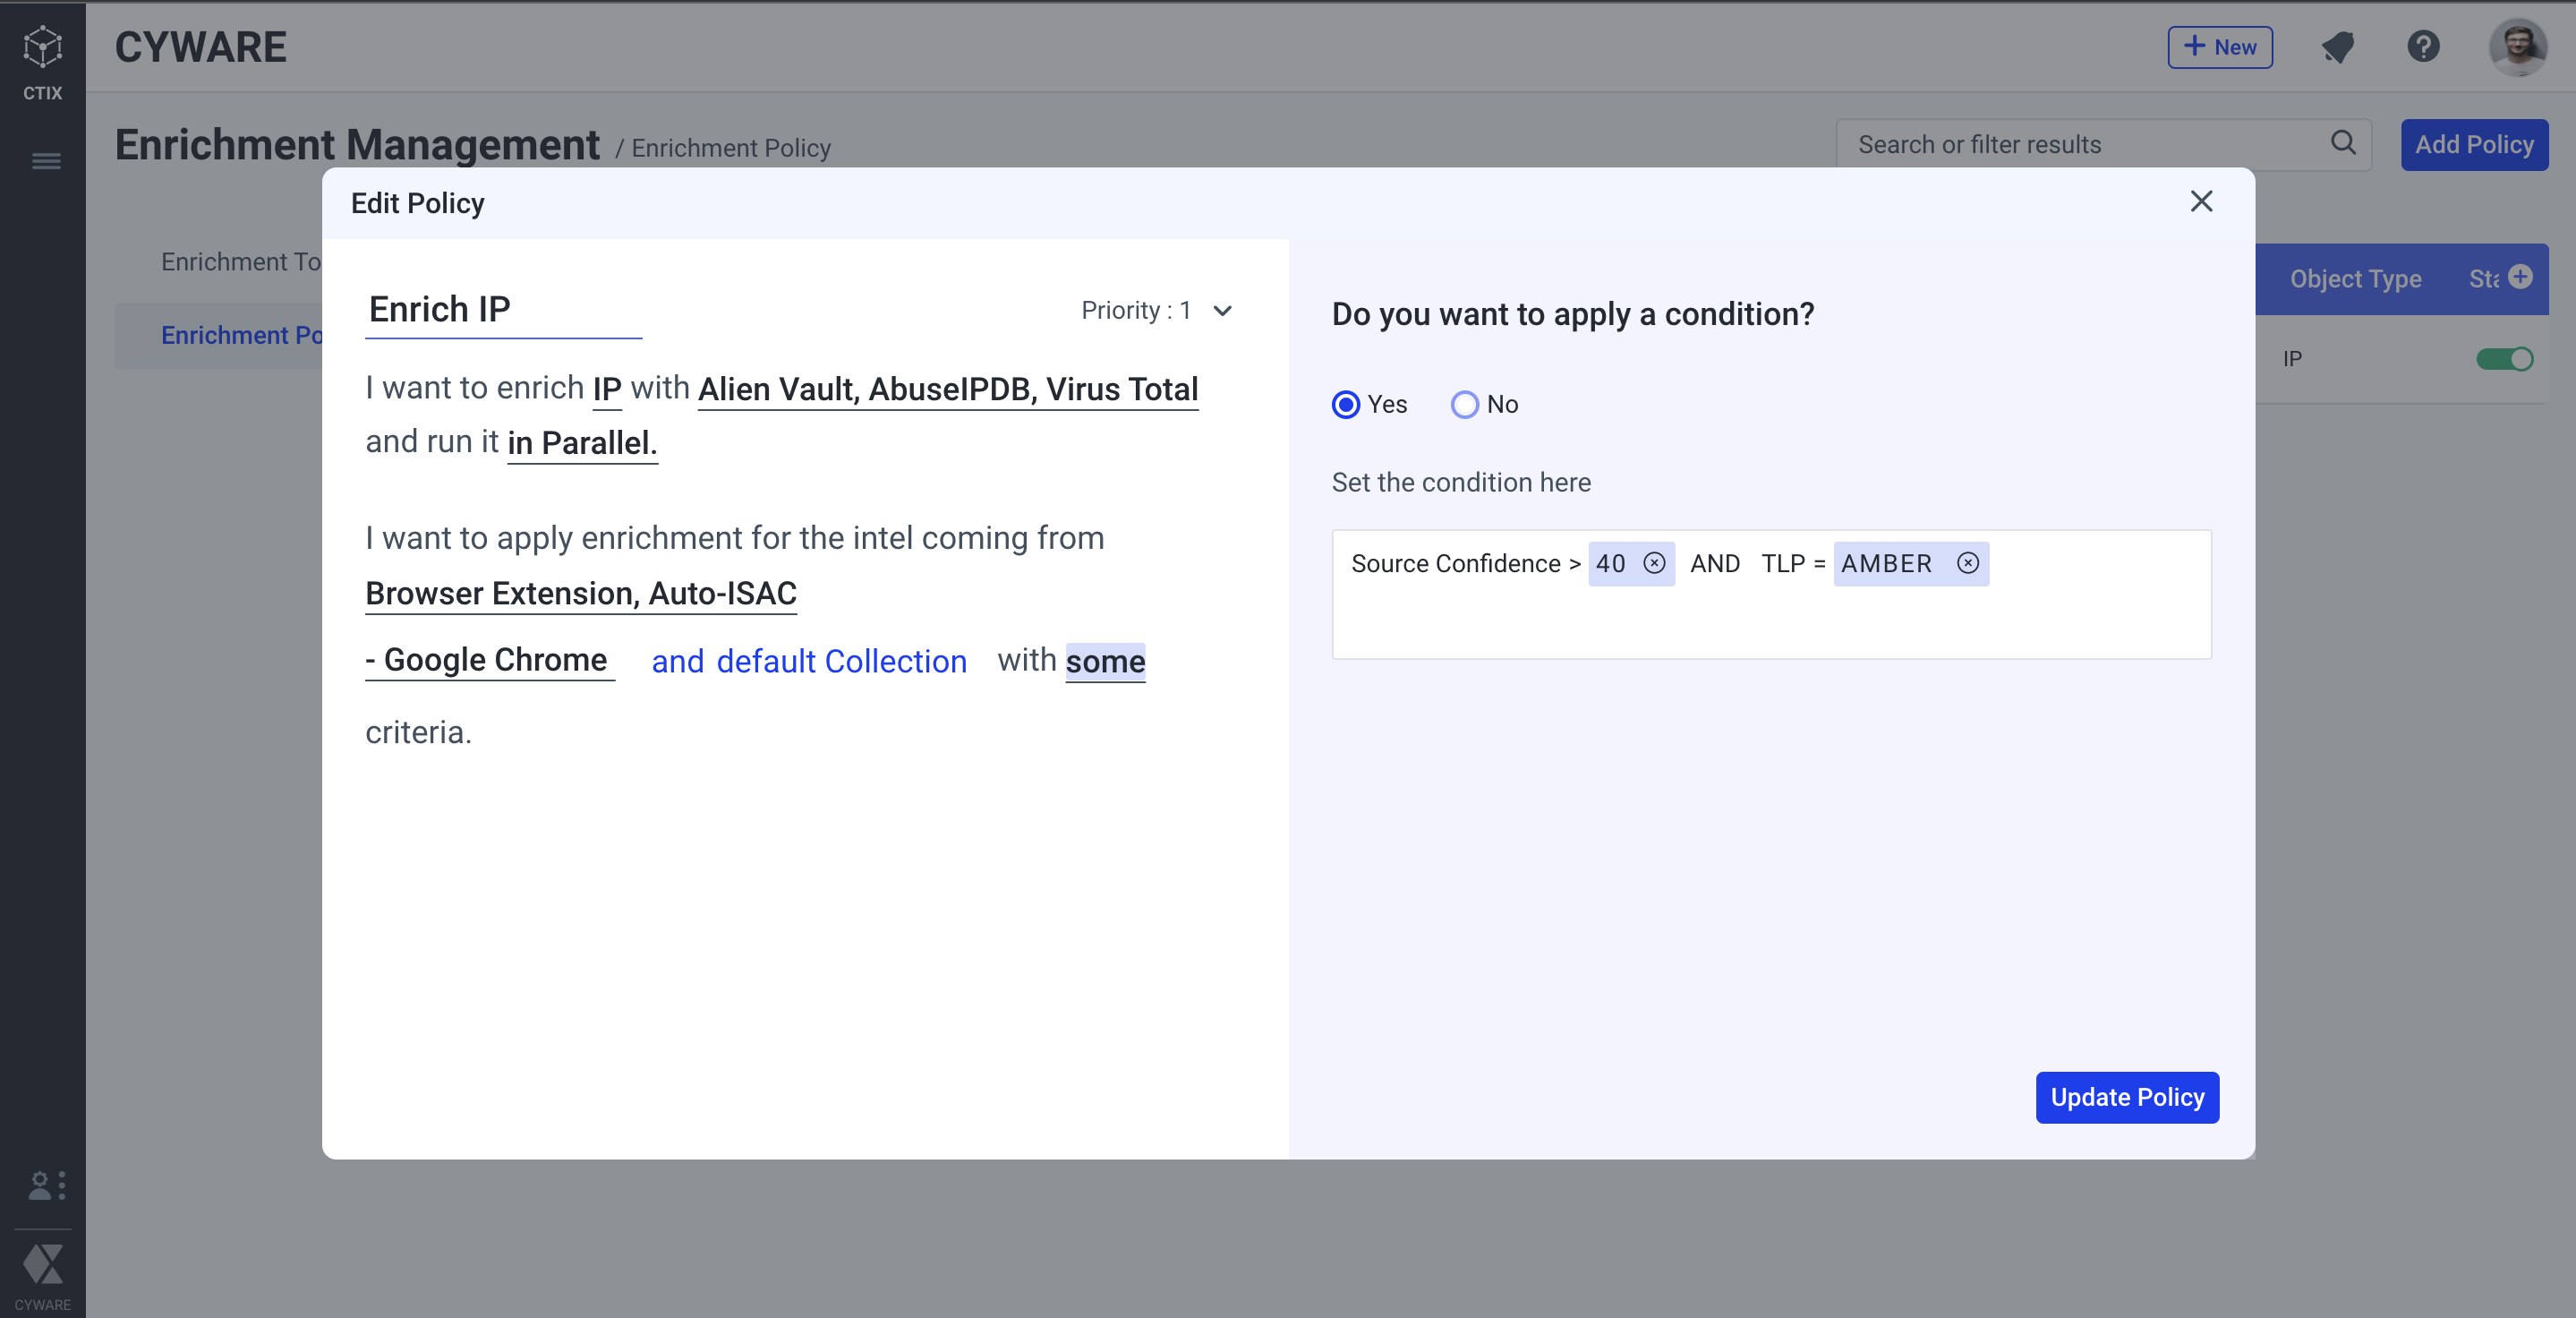Remove the AMBER TLP value chip
Image resolution: width=2576 pixels, height=1318 pixels.
[1967, 563]
